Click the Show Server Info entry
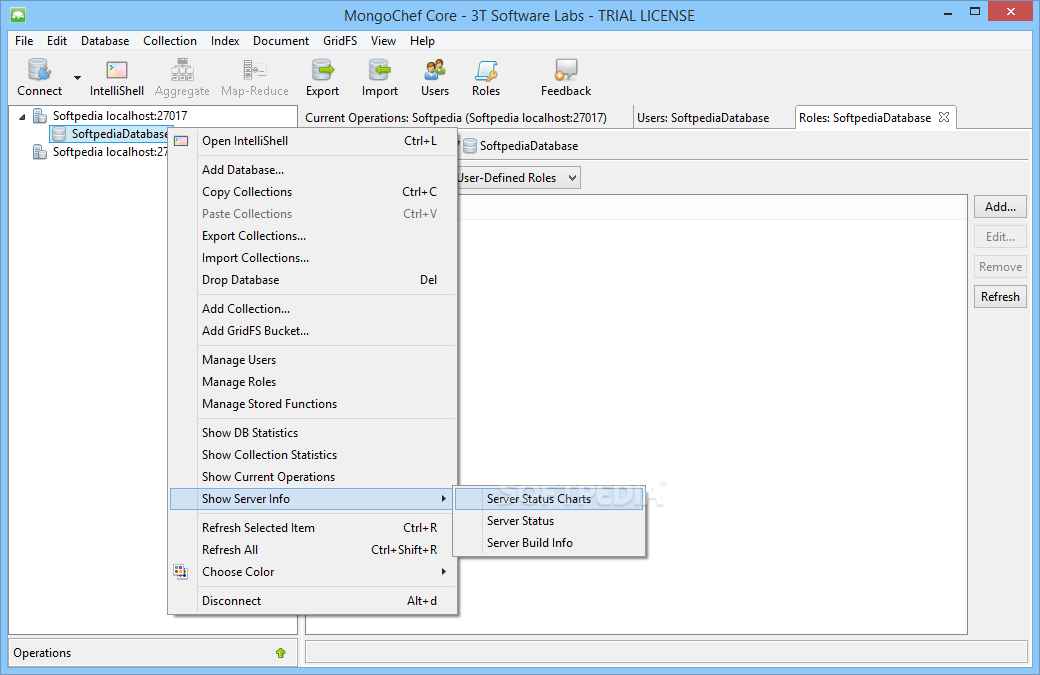 [x=313, y=499]
